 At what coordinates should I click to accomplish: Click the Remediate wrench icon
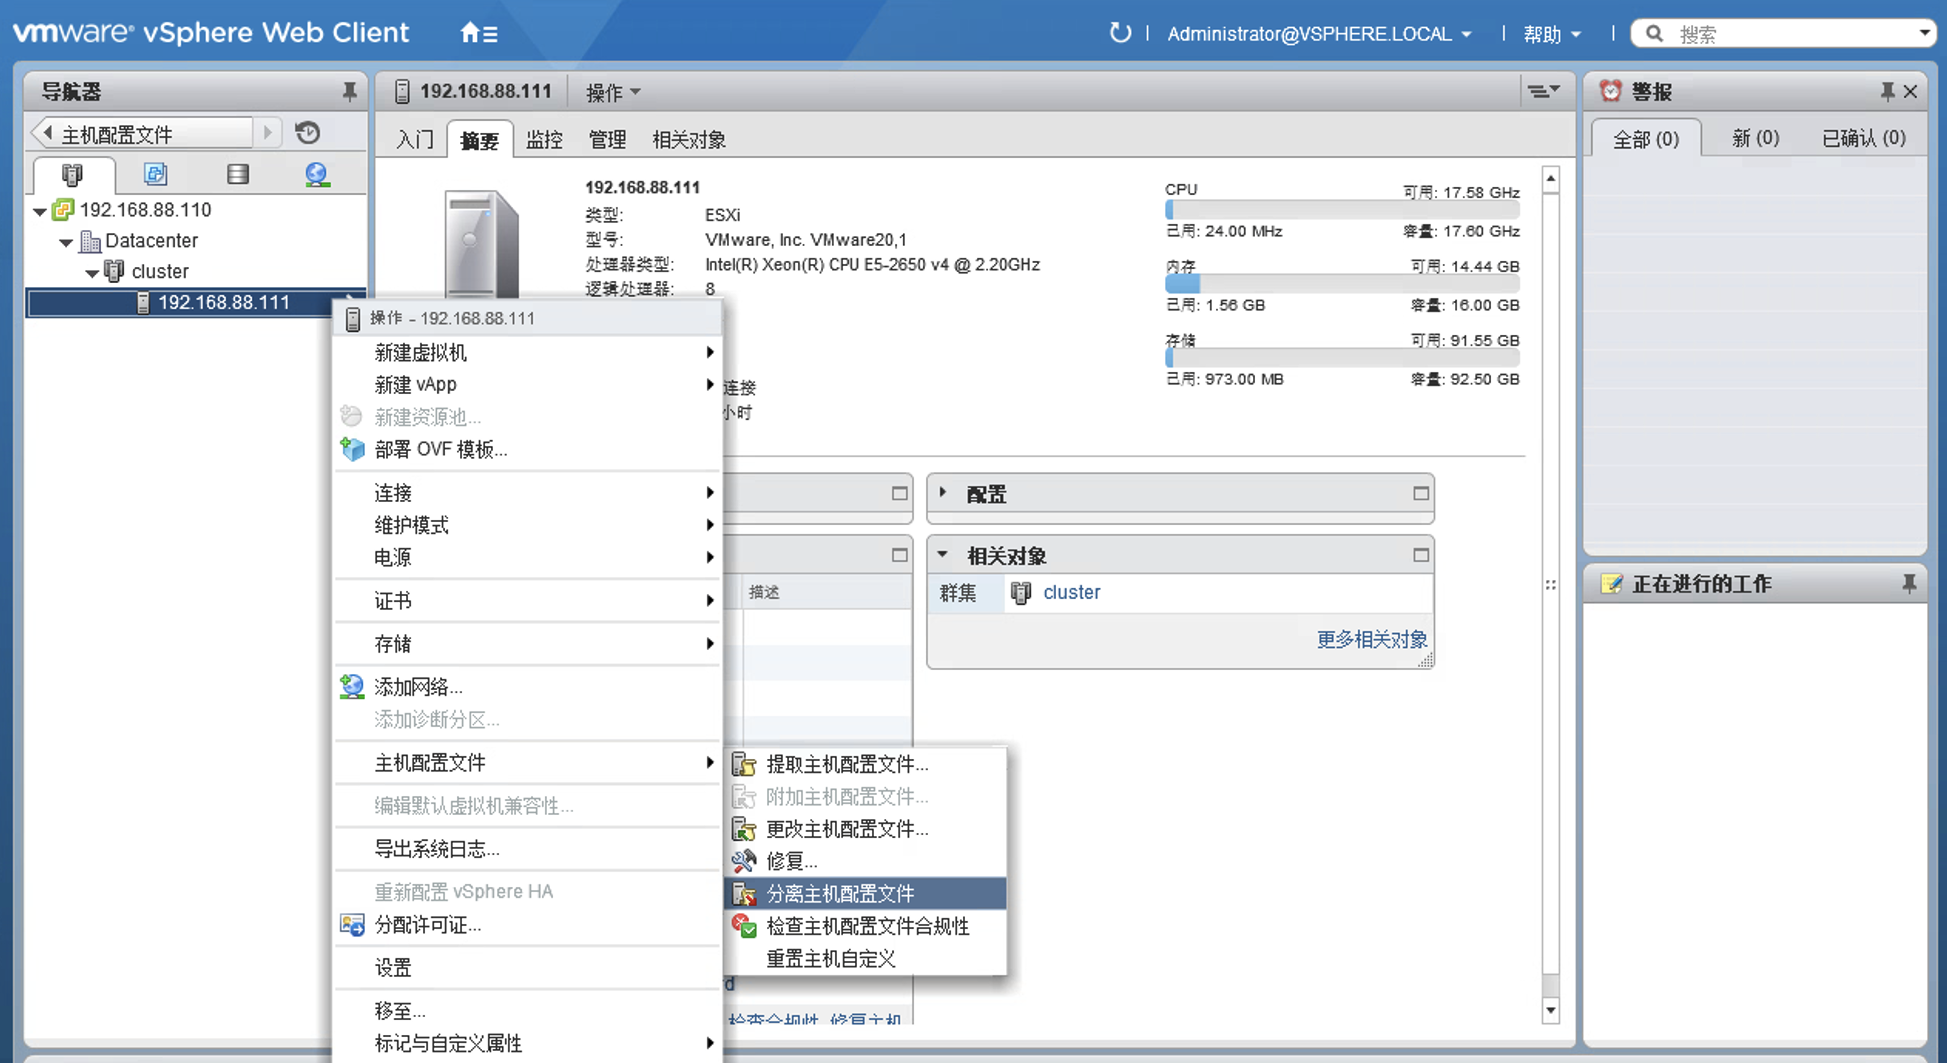click(744, 861)
